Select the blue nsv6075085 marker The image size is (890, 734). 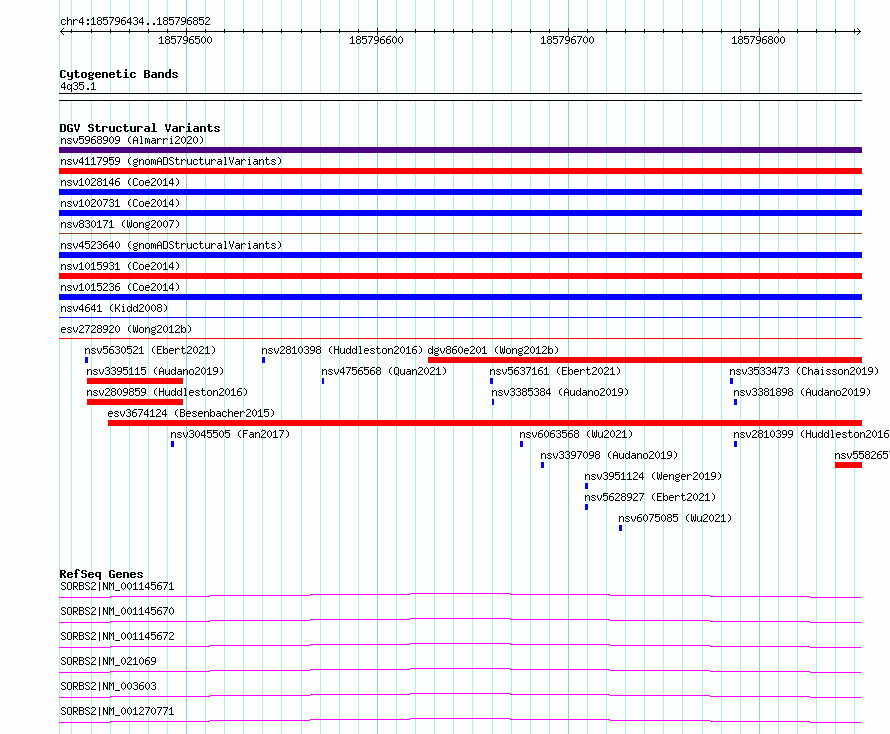coord(620,528)
